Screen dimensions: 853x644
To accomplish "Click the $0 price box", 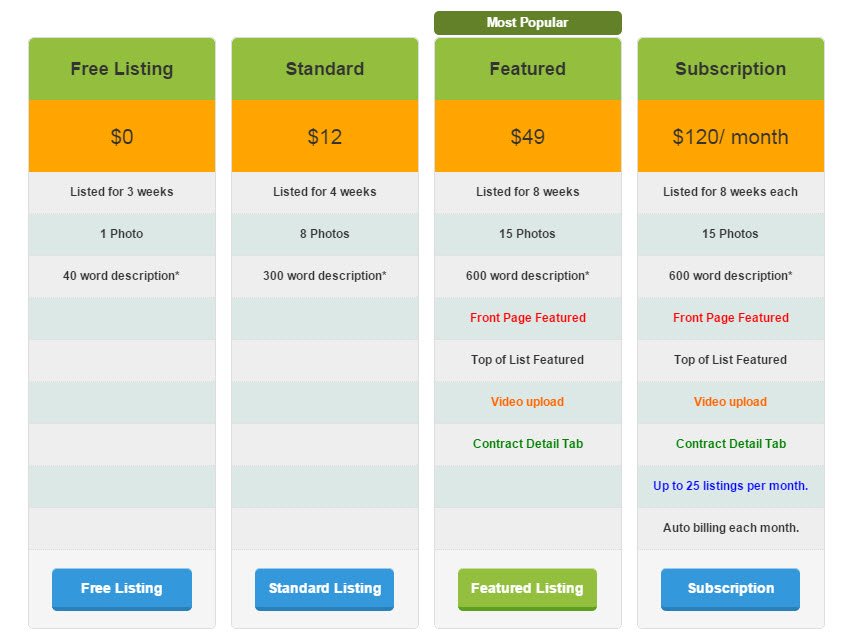I will [122, 136].
